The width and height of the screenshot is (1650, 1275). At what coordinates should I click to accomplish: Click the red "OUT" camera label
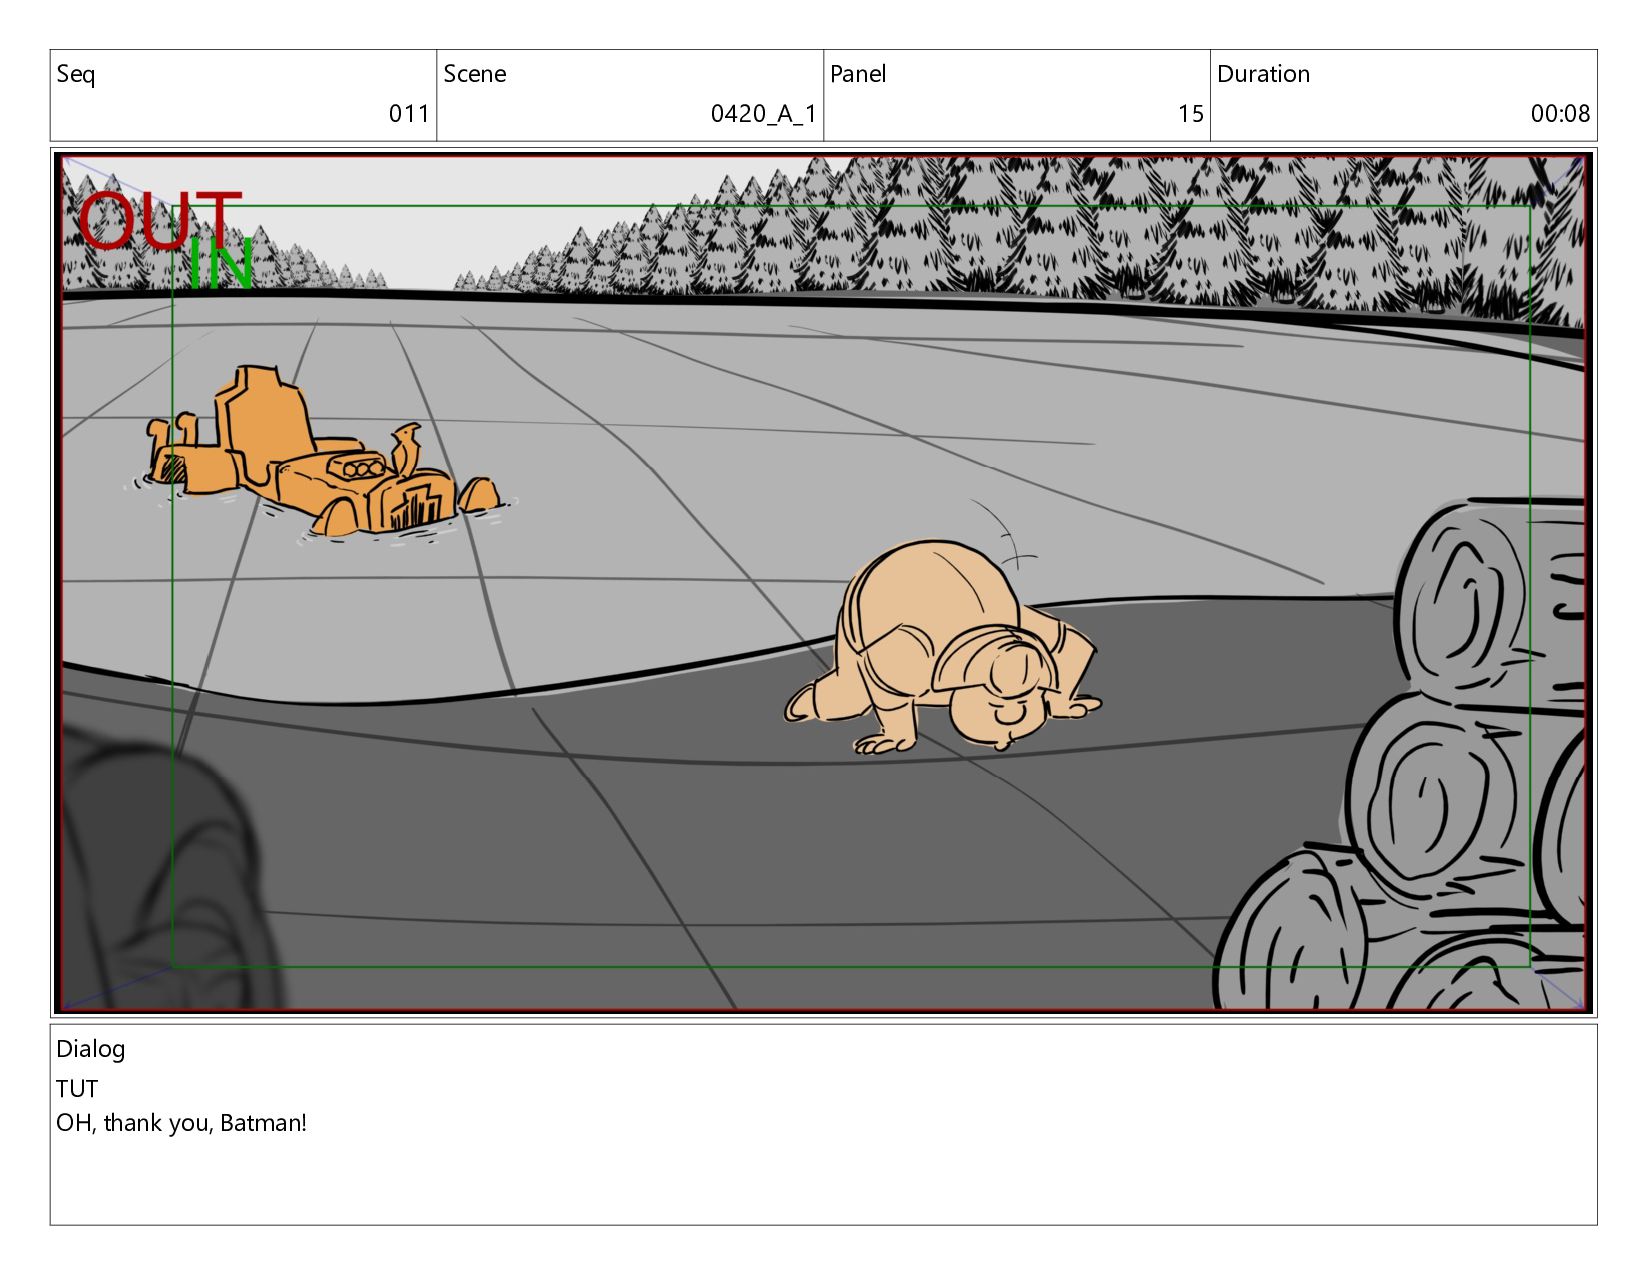click(x=160, y=222)
